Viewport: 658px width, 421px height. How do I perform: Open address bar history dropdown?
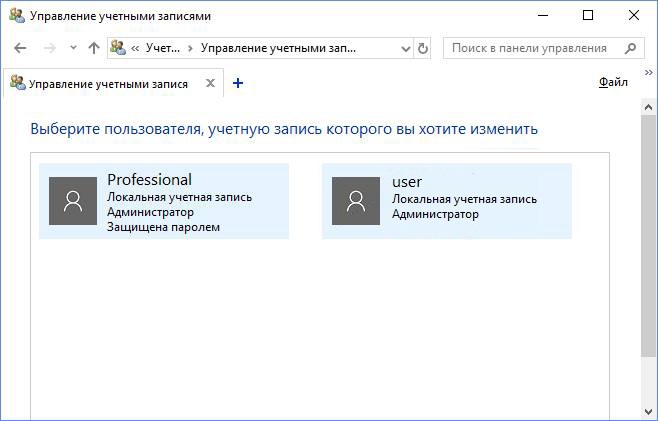click(406, 49)
